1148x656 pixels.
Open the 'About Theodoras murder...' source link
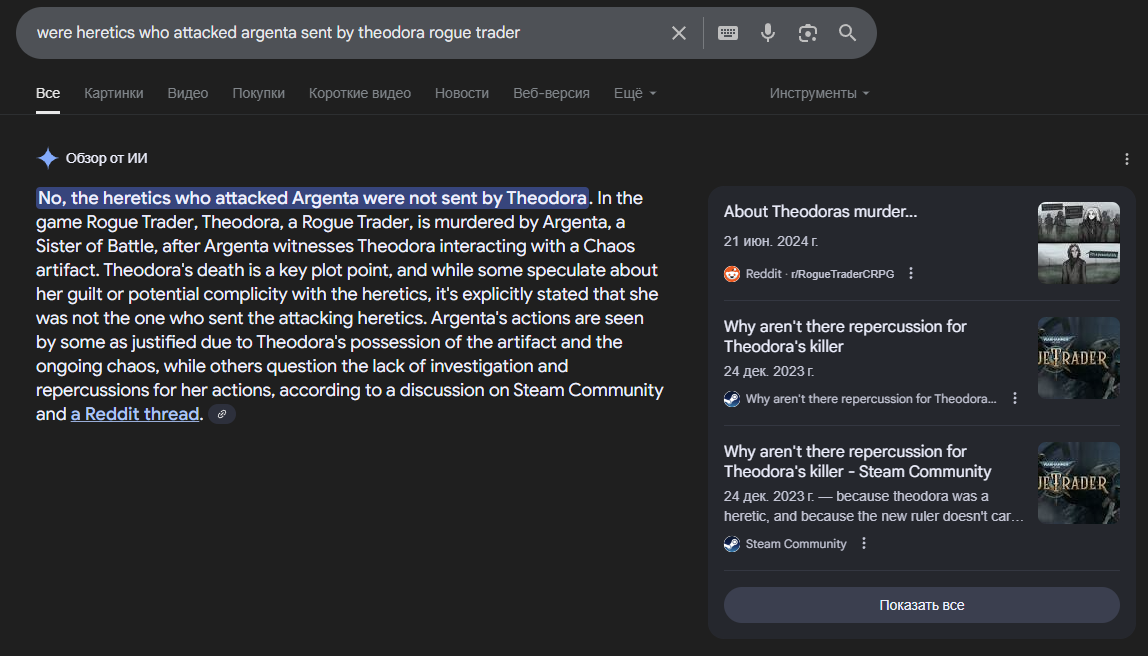[820, 212]
